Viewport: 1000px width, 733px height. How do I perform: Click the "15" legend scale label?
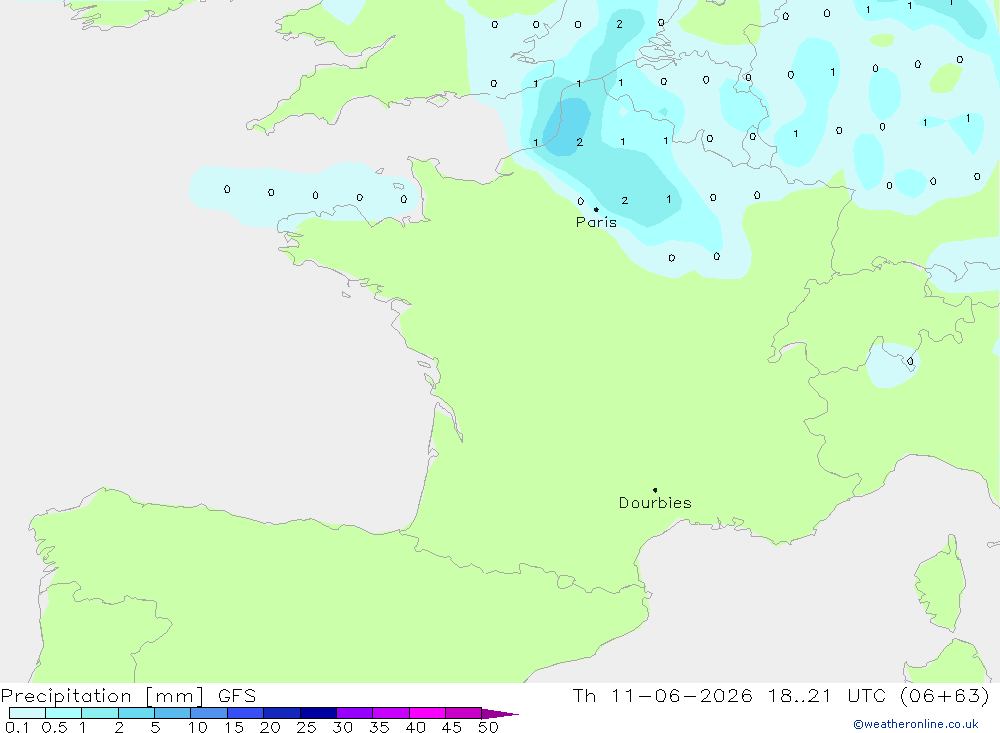(x=234, y=727)
